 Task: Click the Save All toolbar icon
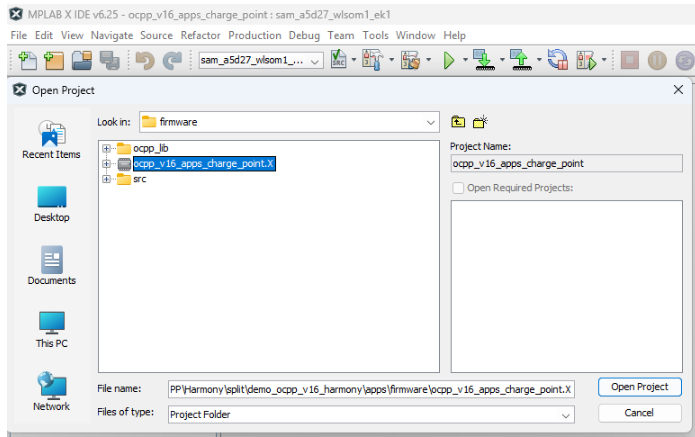coord(109,60)
